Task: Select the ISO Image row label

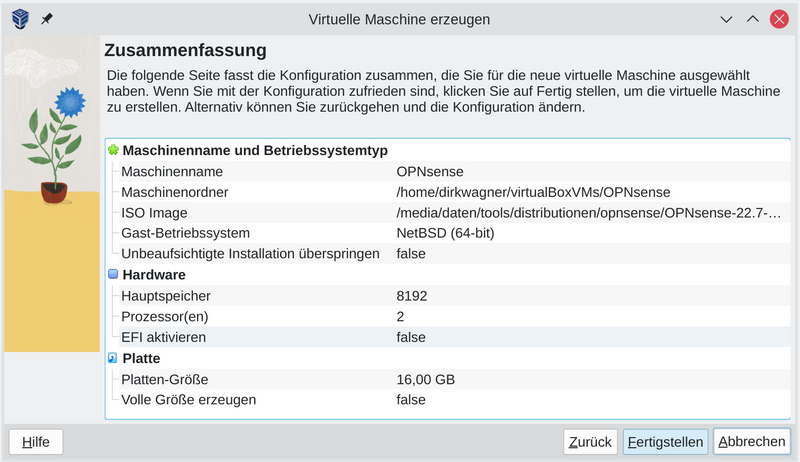Action: pos(154,213)
